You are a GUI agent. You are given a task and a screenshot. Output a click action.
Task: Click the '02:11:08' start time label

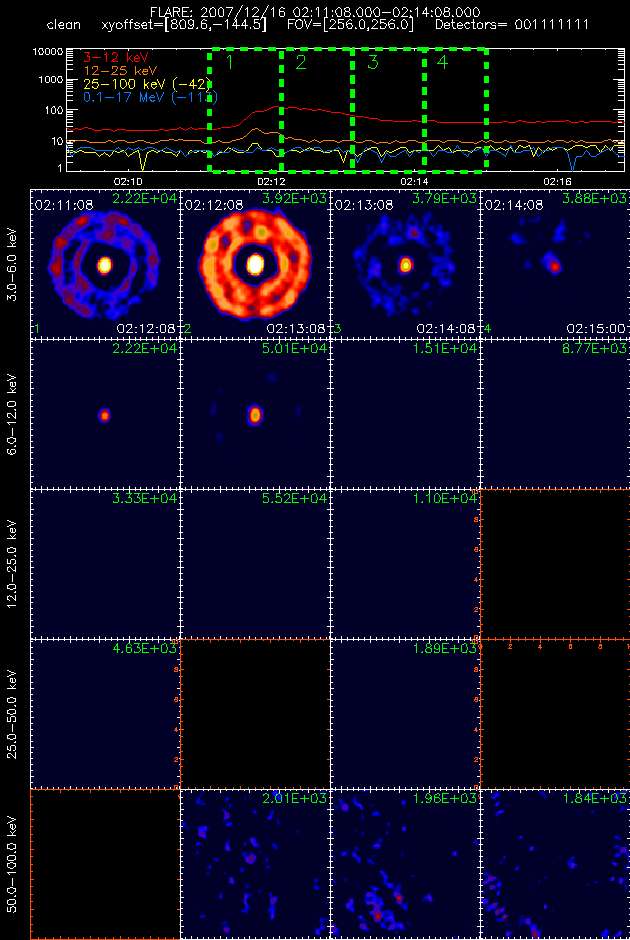tap(64, 206)
